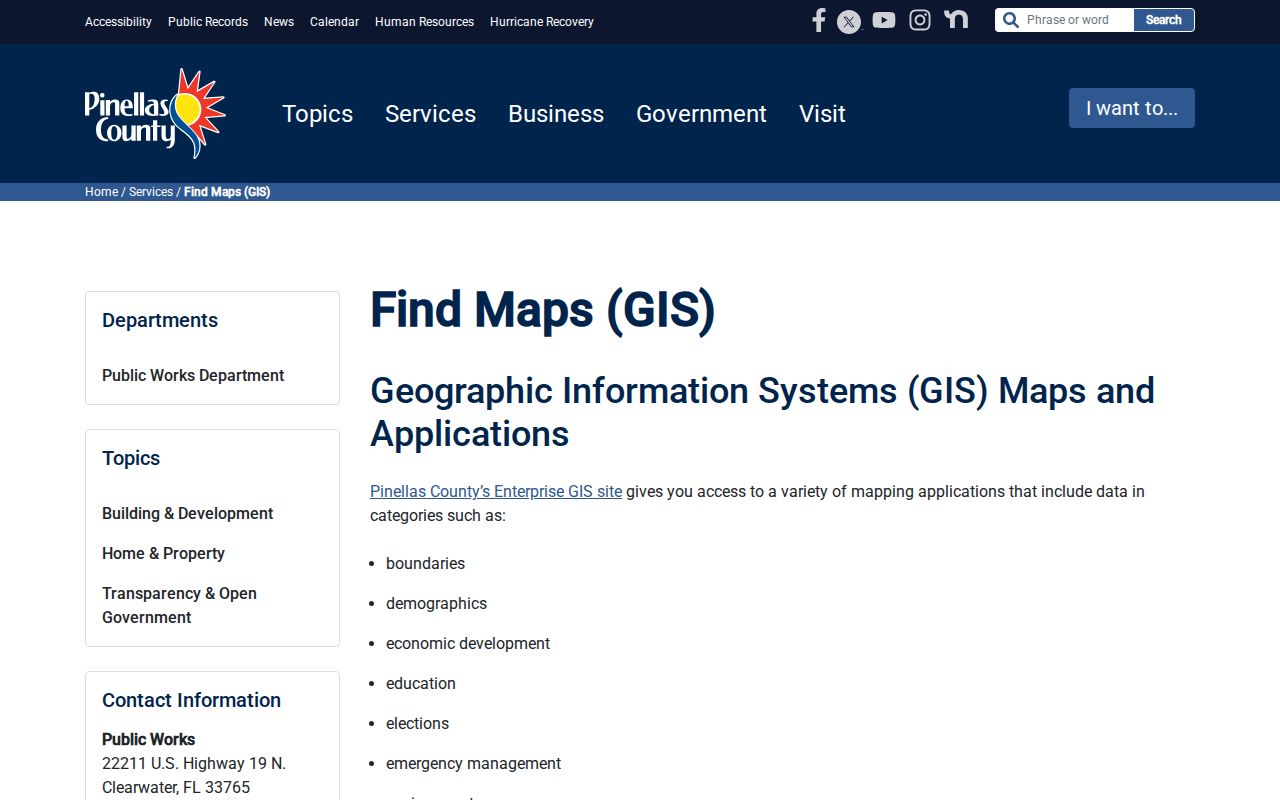Click Home in the breadcrumb
The image size is (1280, 800).
coord(101,192)
